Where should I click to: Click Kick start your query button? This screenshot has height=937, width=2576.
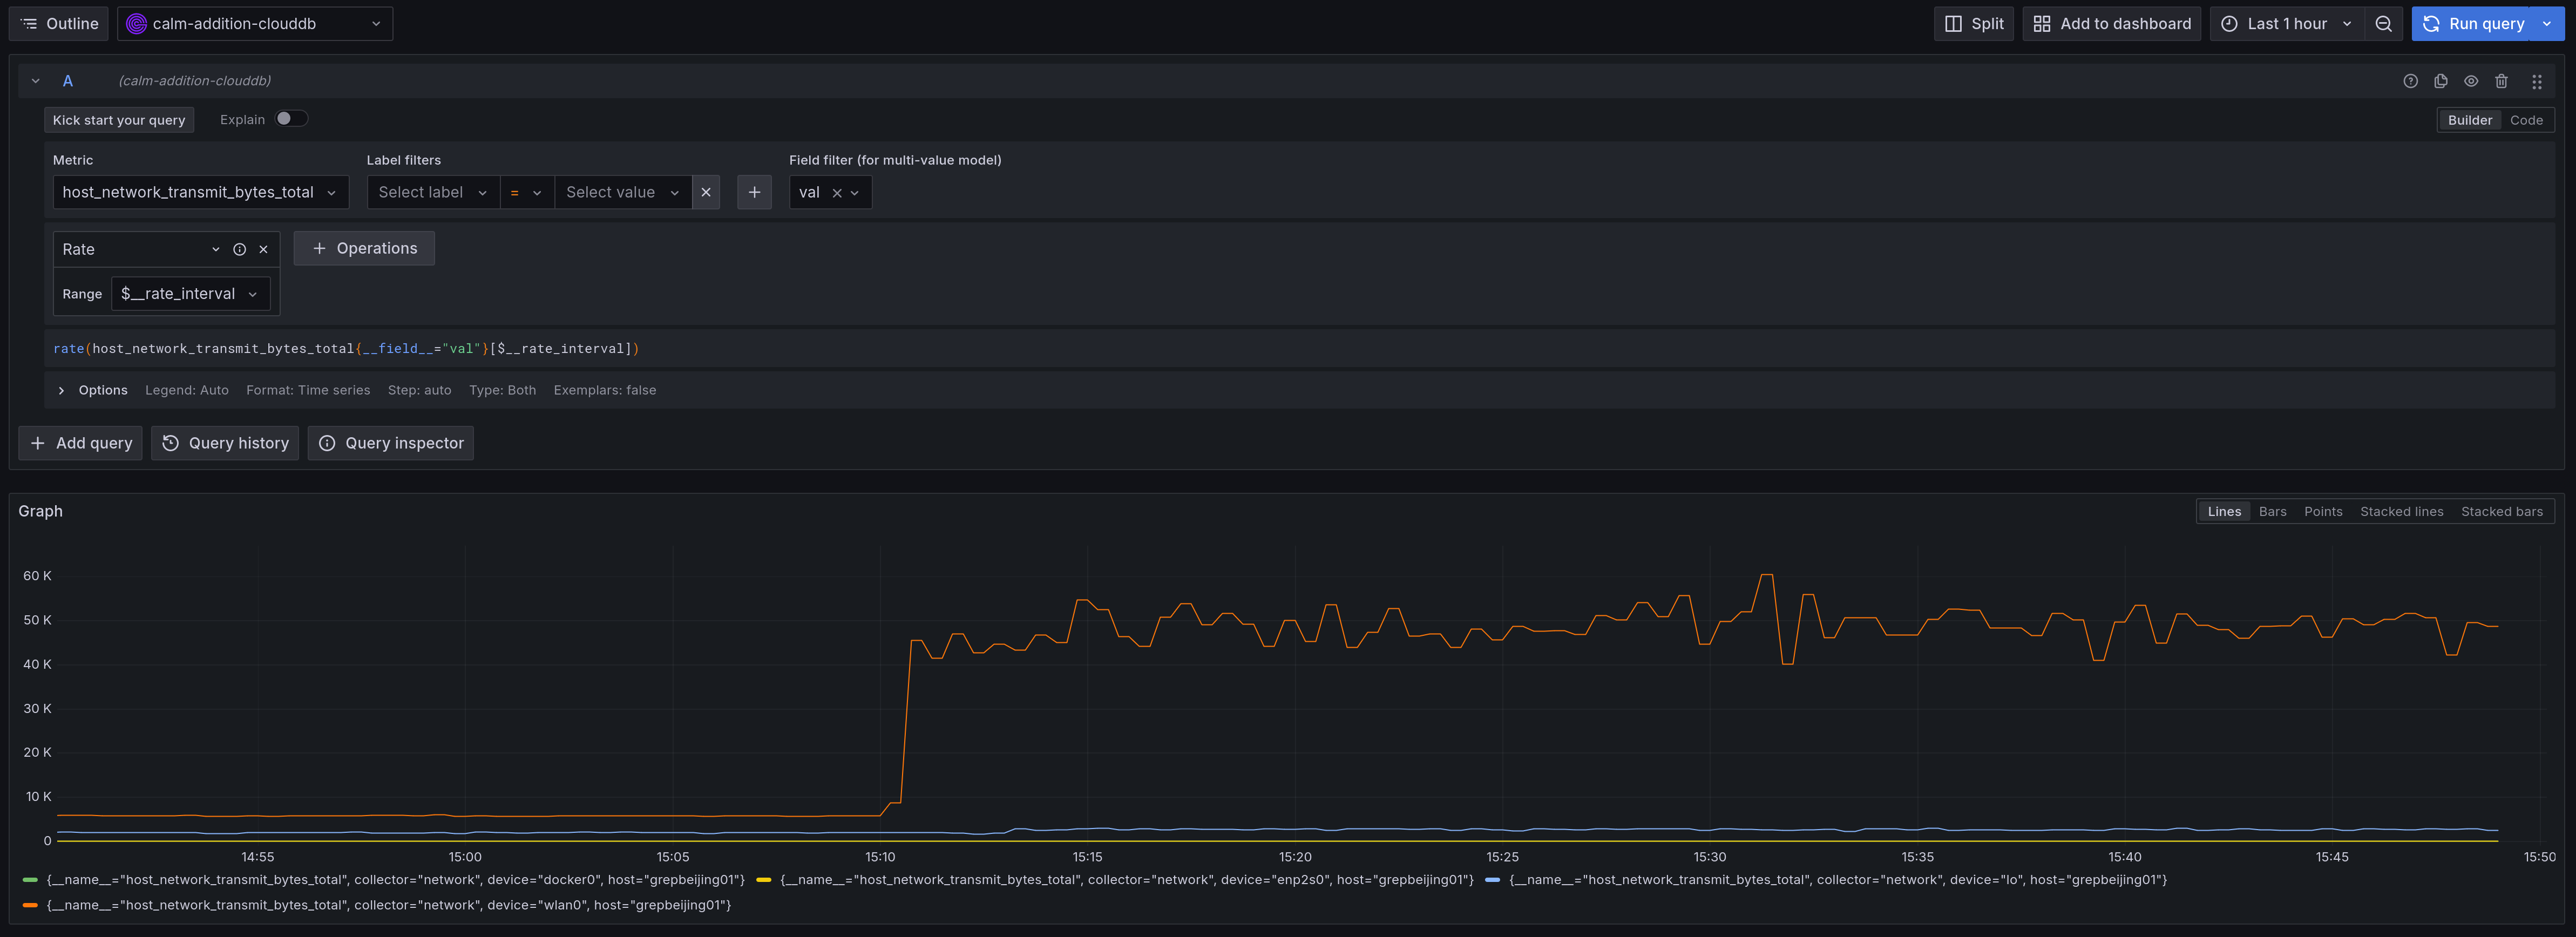point(119,120)
